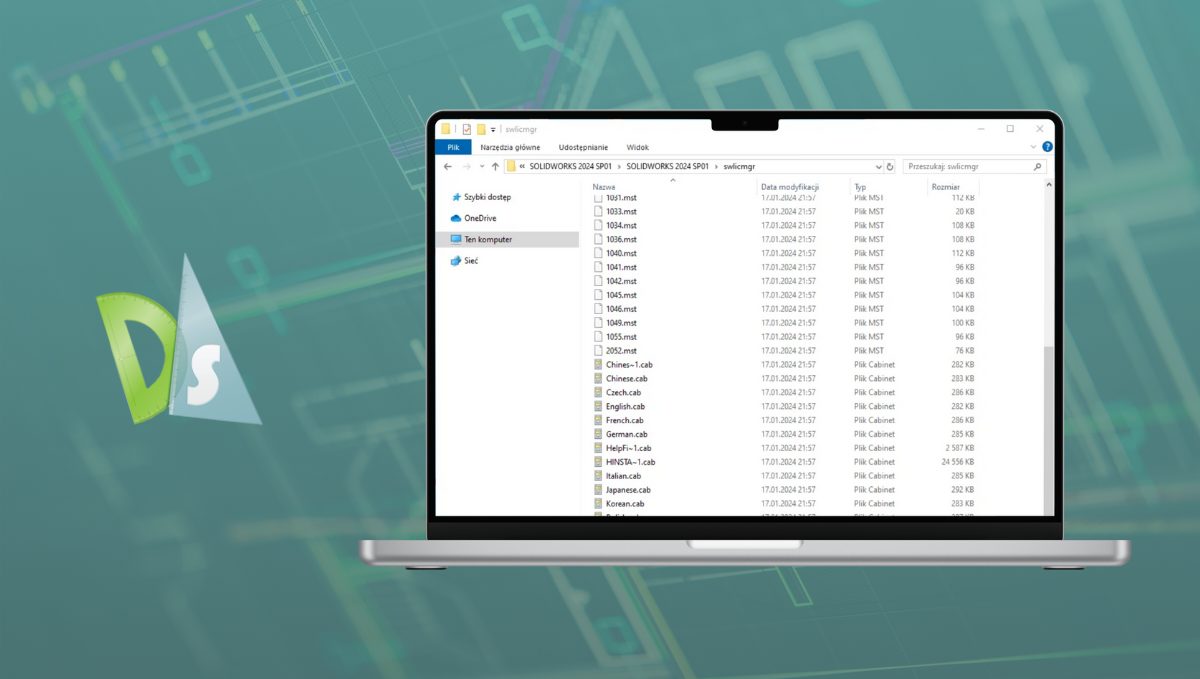Go up one folder level arrow
Viewport: 1200px width, 679px height.
pos(495,167)
